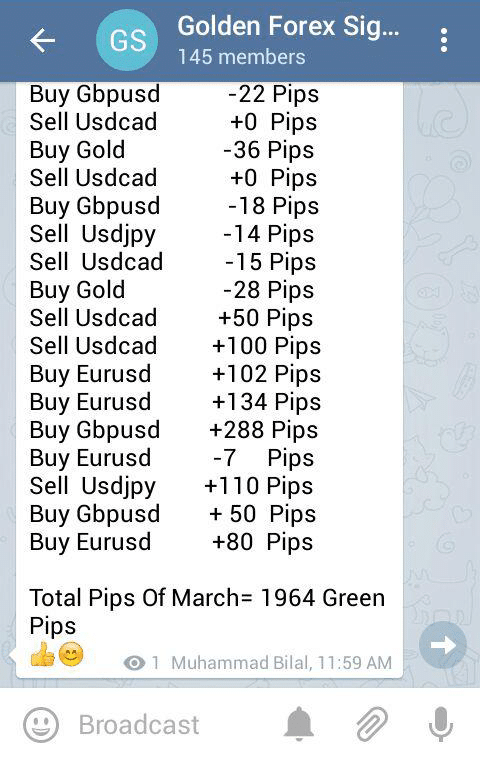The image size is (480, 760).
Task: Open the emoji smiley picker
Action: coord(41,725)
